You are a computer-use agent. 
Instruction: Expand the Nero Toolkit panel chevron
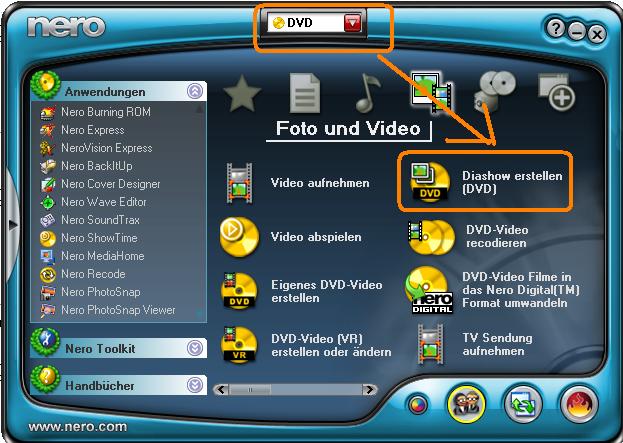[x=195, y=348]
